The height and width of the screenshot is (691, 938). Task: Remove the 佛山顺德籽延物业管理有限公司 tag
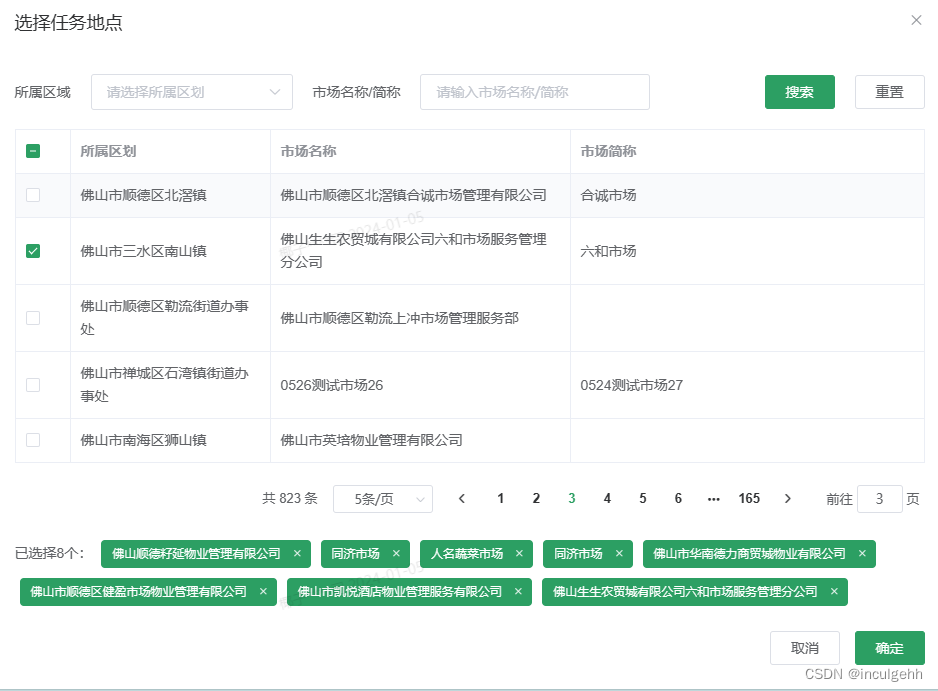point(297,554)
